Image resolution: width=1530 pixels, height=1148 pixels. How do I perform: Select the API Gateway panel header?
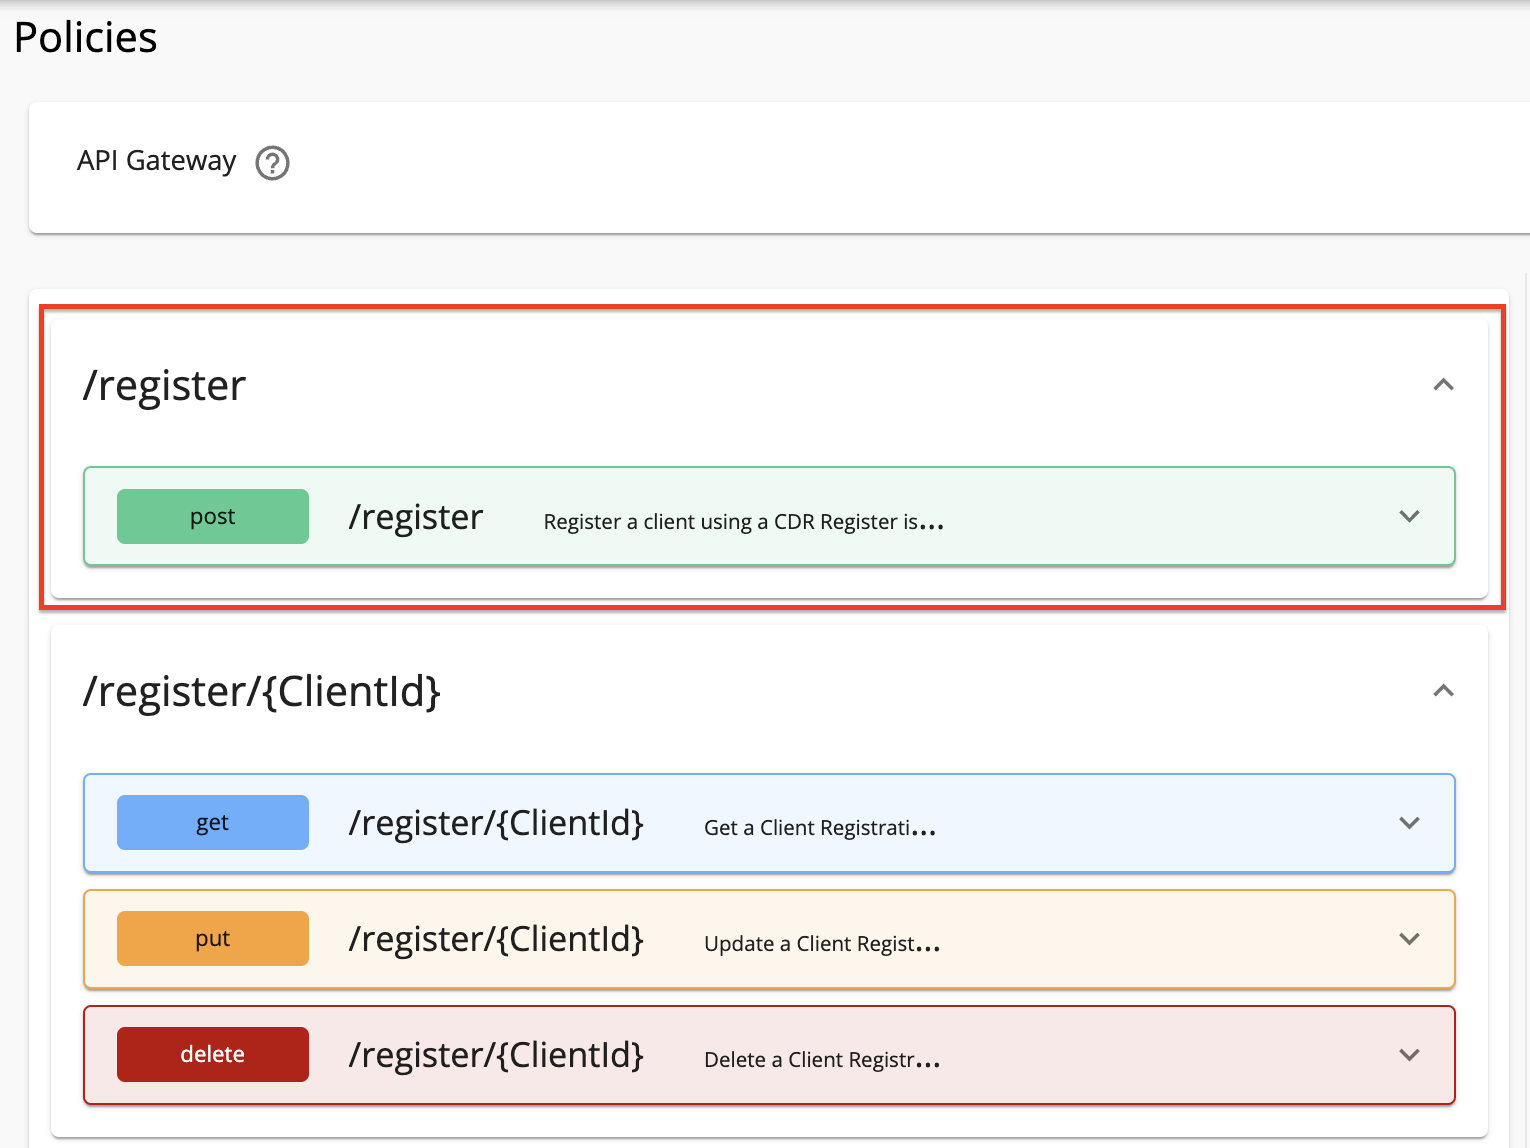[156, 160]
